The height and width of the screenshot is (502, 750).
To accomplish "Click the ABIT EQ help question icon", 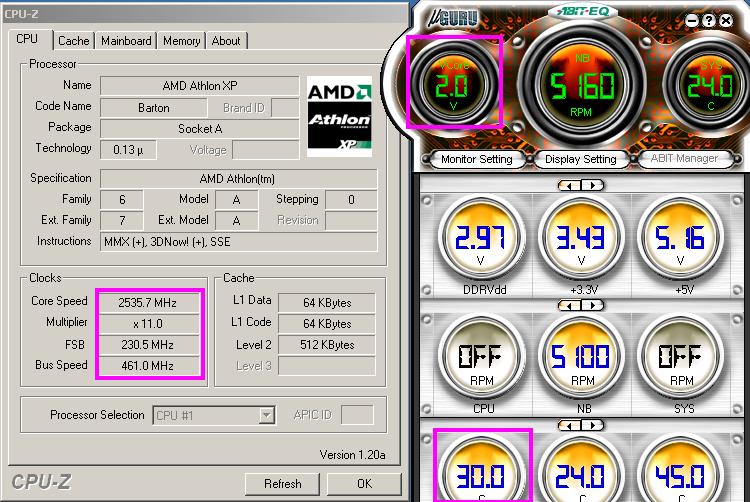I will 709,20.
